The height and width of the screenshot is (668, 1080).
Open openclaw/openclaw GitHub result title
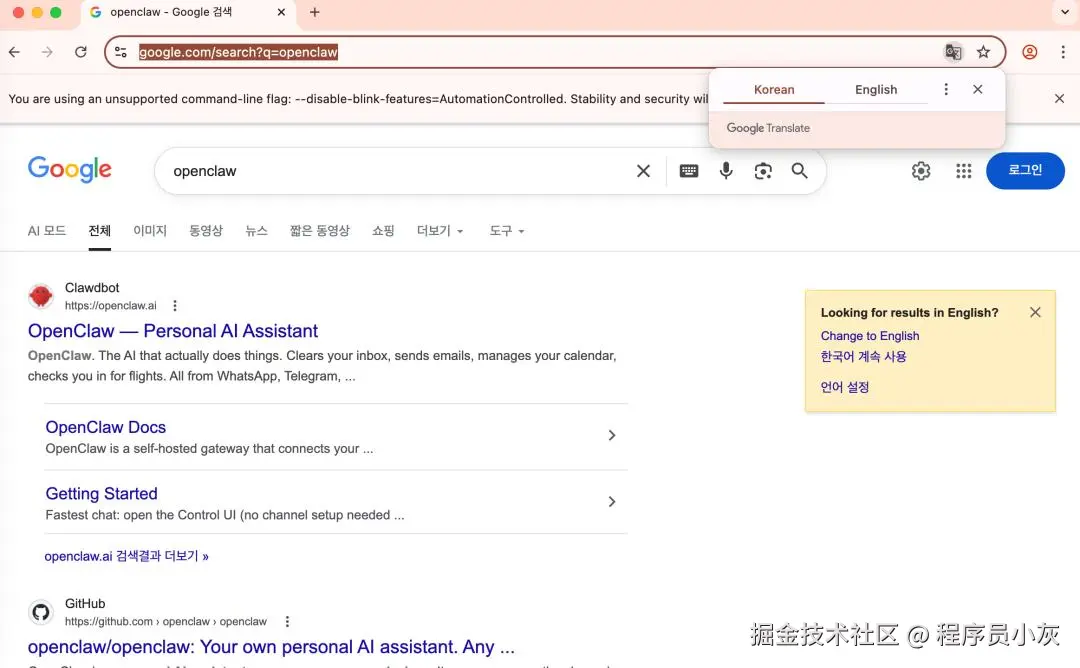click(271, 647)
